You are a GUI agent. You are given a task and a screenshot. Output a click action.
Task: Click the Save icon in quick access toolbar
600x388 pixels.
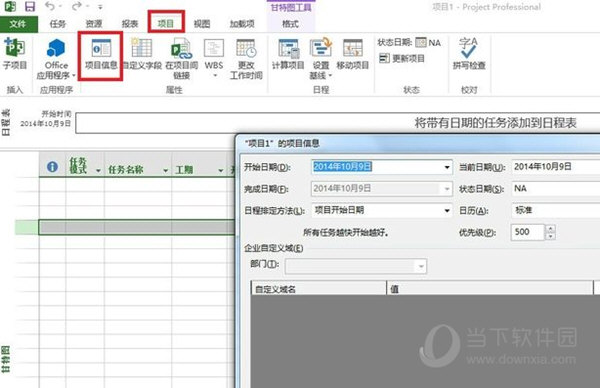tap(29, 7)
